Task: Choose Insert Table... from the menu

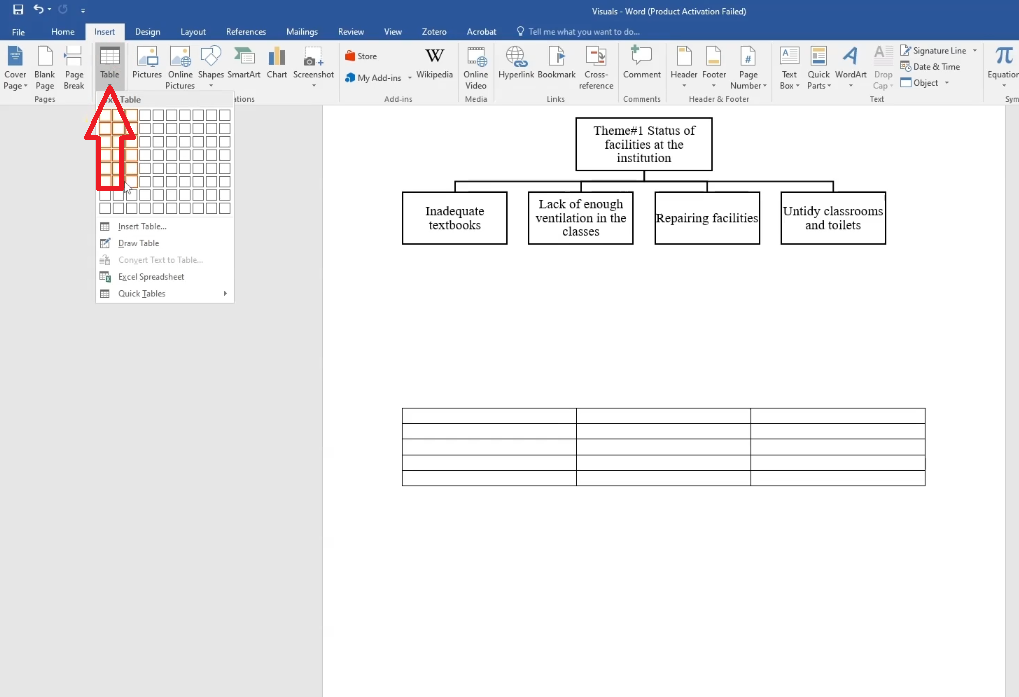Action: click(142, 227)
